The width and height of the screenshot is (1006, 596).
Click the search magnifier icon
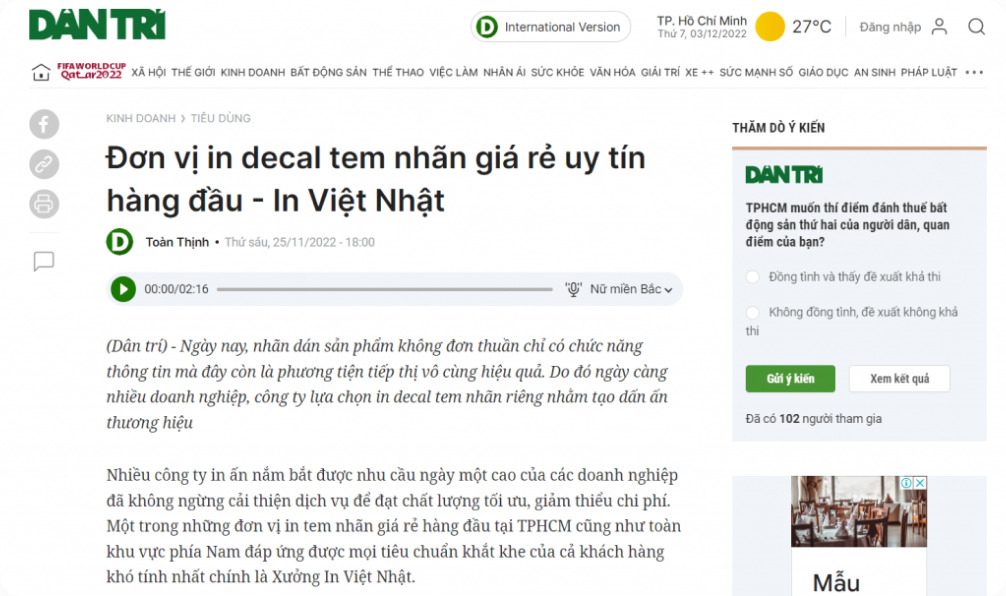[x=976, y=27]
